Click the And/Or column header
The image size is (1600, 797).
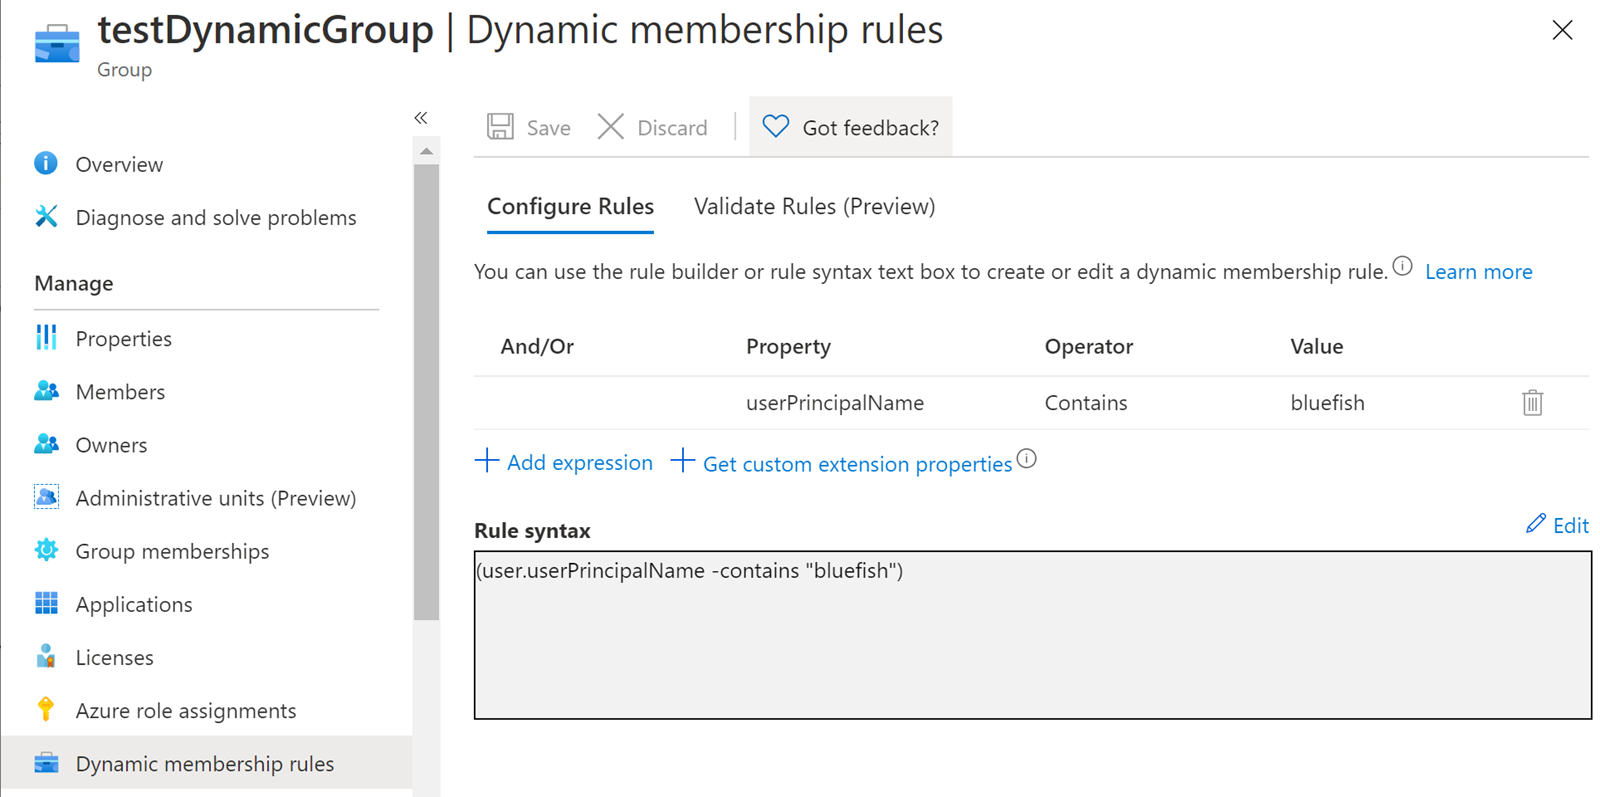(537, 346)
